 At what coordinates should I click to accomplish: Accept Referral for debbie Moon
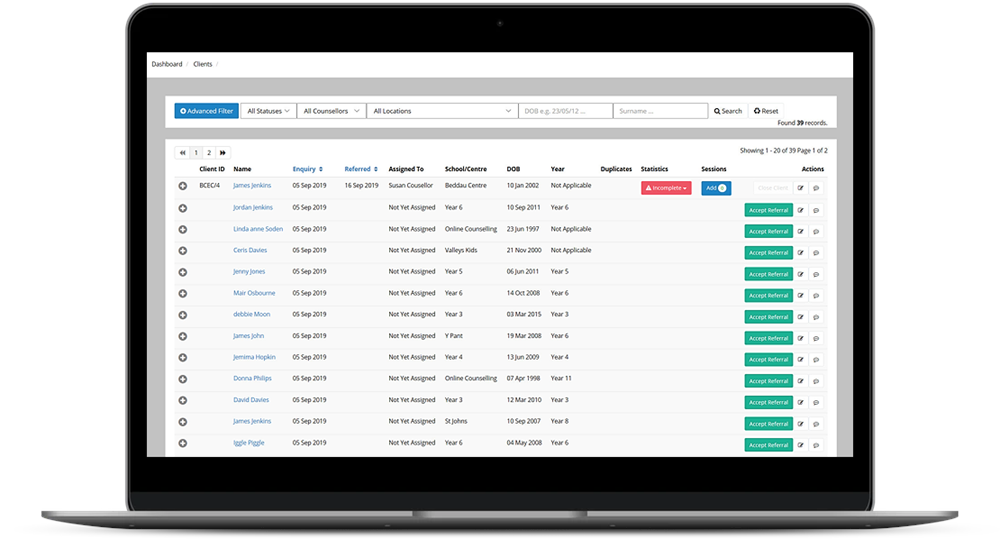pos(768,317)
